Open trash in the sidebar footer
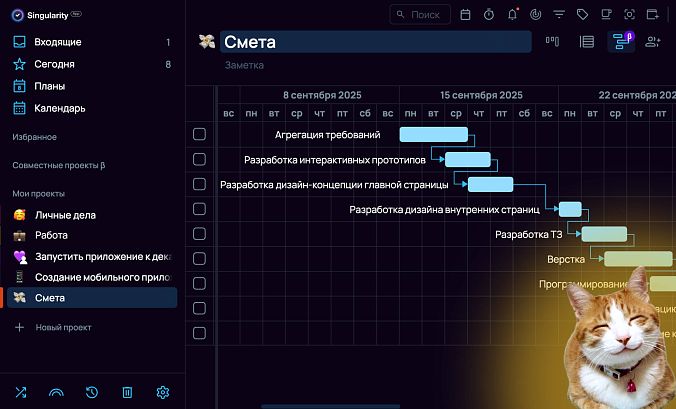Screen dimensions: 676x409 click(x=127, y=392)
